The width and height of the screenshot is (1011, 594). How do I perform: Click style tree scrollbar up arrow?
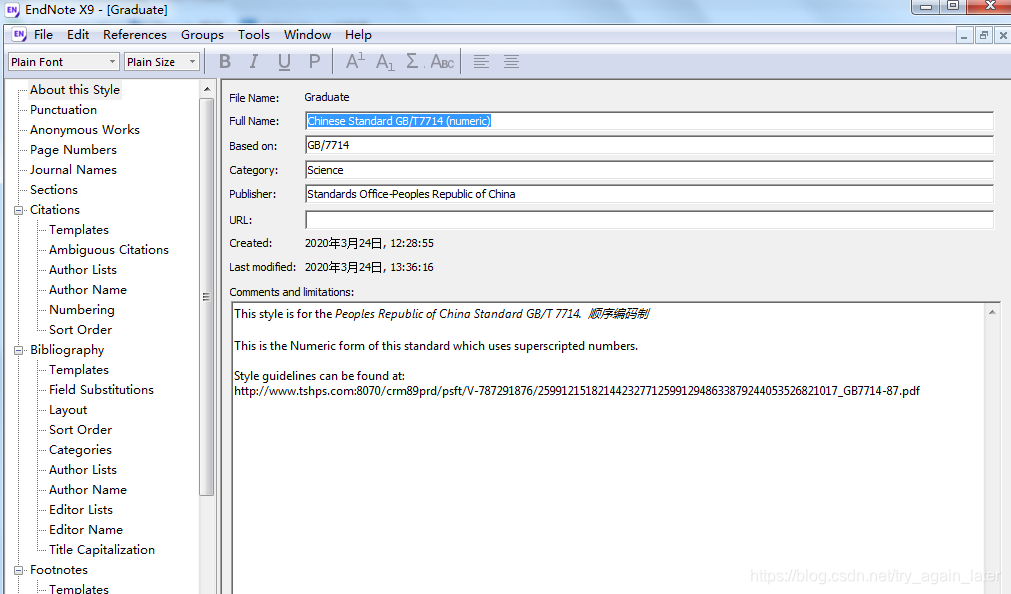[x=207, y=89]
